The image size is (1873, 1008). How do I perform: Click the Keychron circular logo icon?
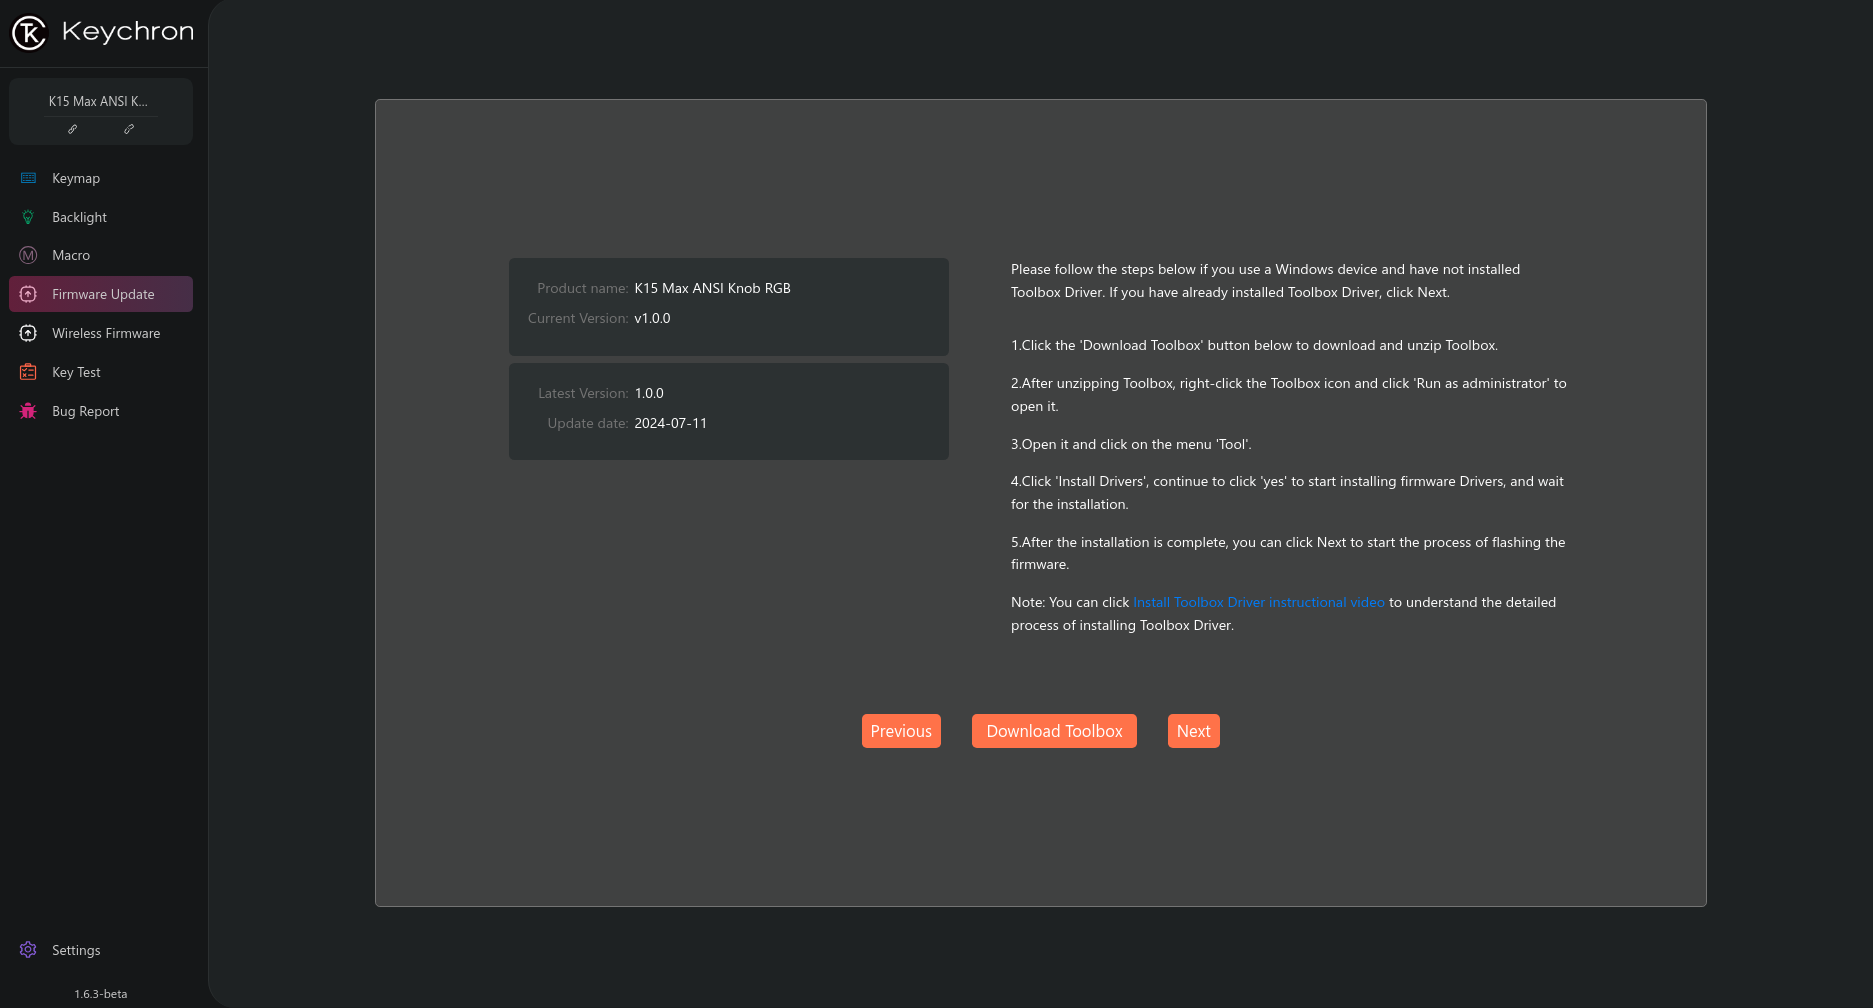click(x=29, y=33)
